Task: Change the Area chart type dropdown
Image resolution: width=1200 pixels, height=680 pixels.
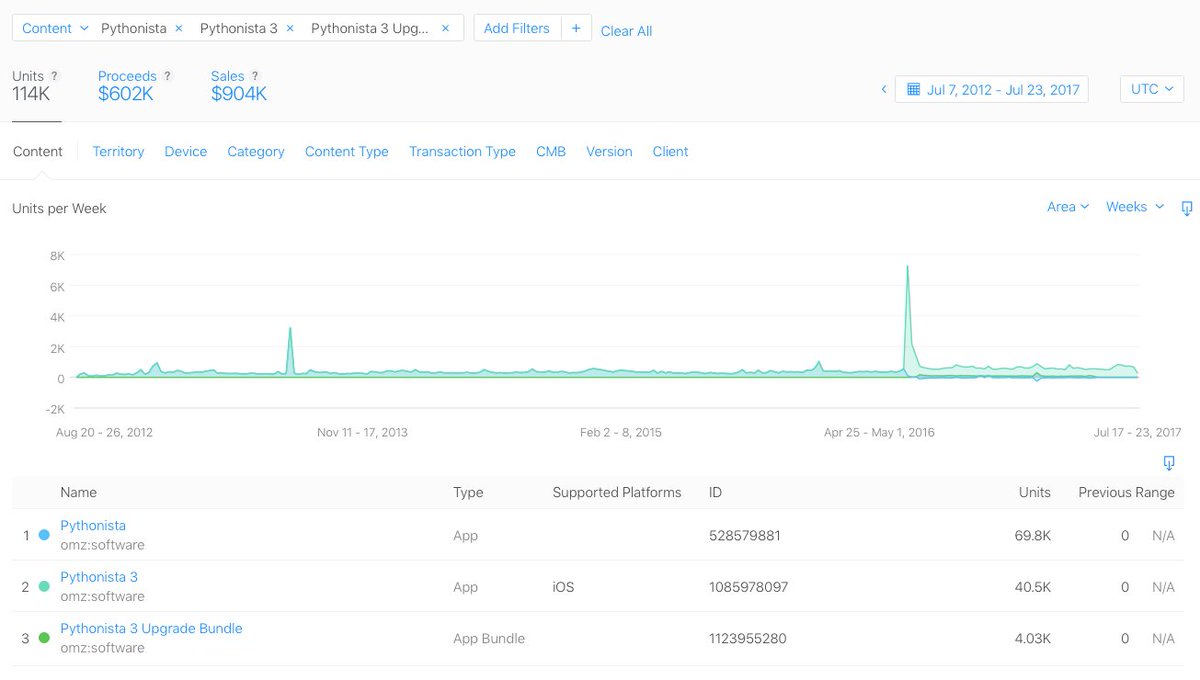Action: click(1068, 207)
